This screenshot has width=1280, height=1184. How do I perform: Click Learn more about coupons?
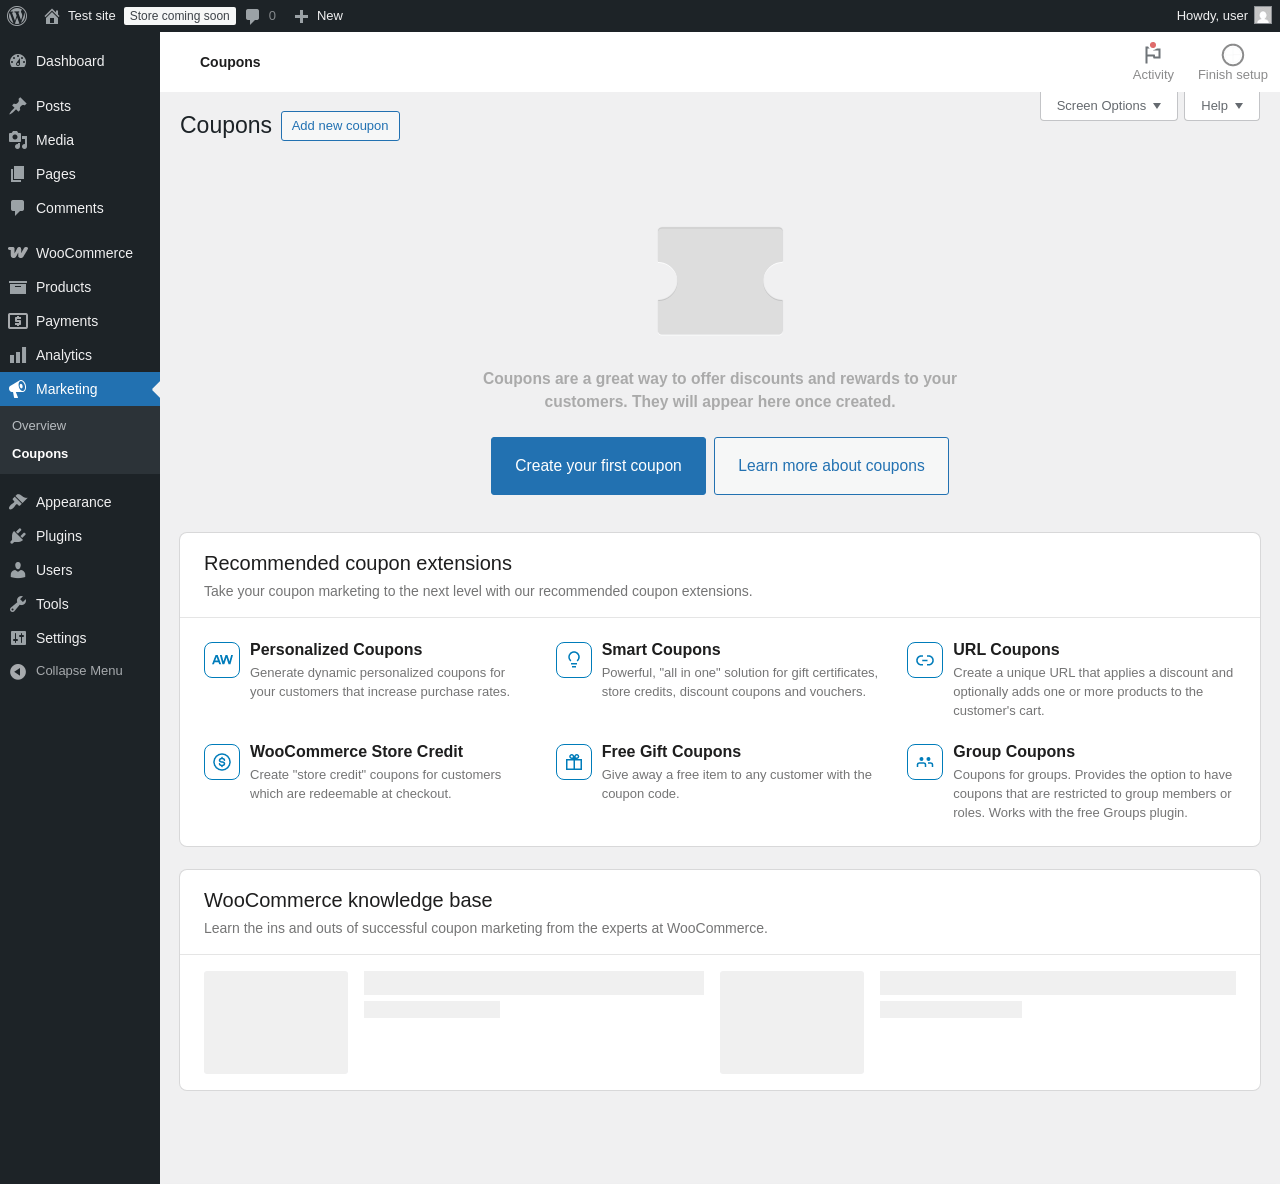831,466
